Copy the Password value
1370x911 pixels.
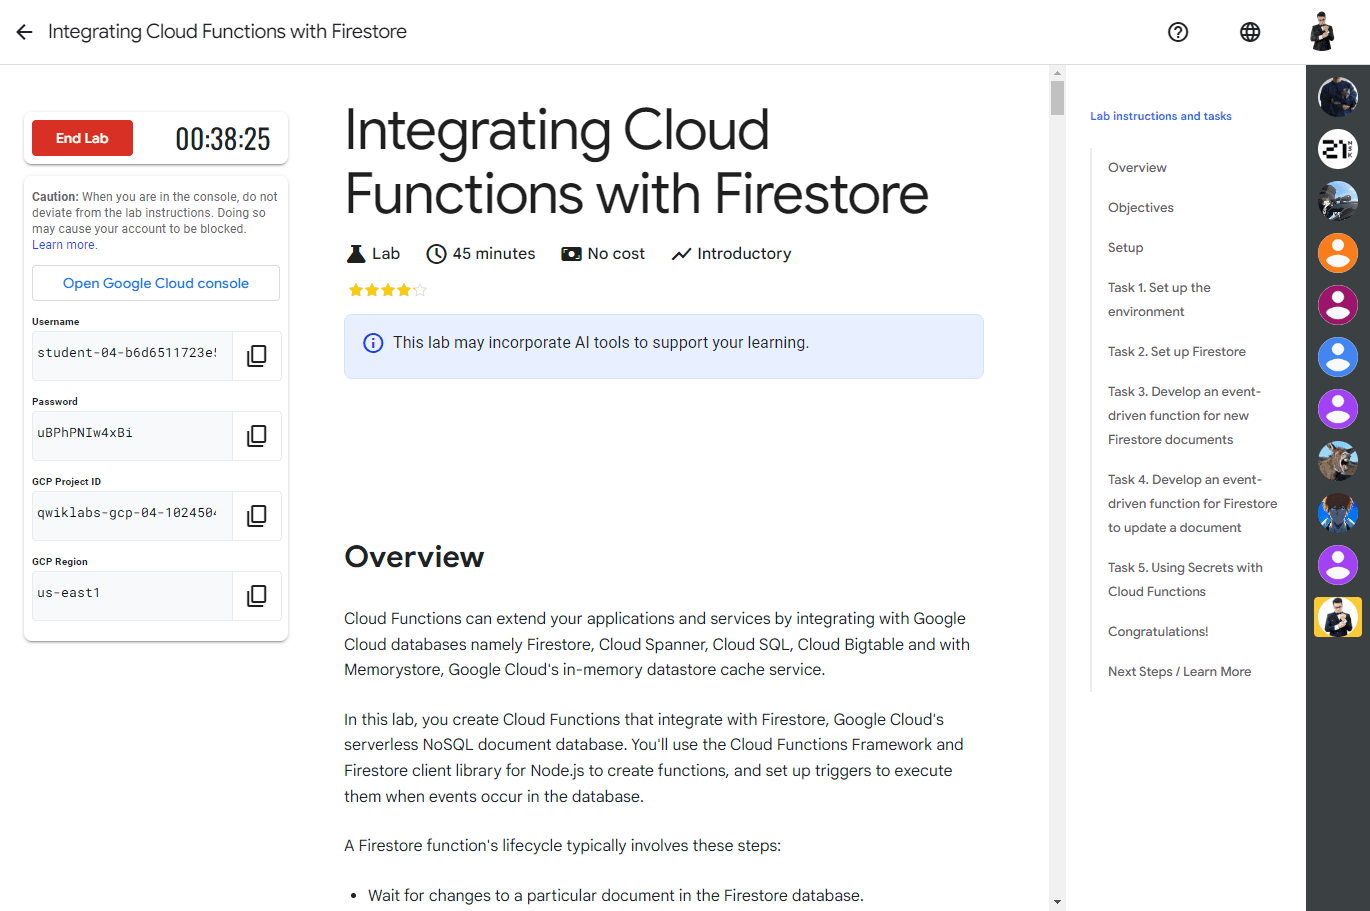tap(257, 436)
